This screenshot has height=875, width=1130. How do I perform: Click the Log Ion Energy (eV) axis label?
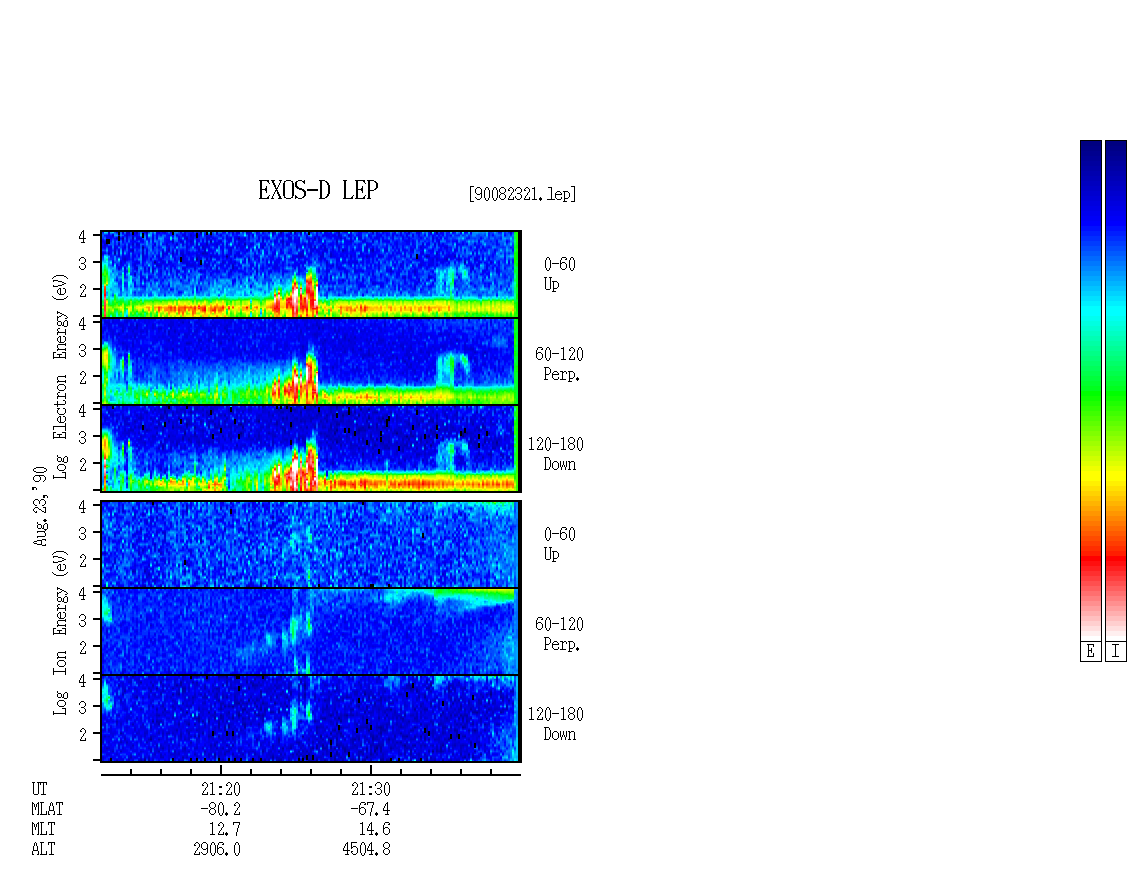[60, 633]
